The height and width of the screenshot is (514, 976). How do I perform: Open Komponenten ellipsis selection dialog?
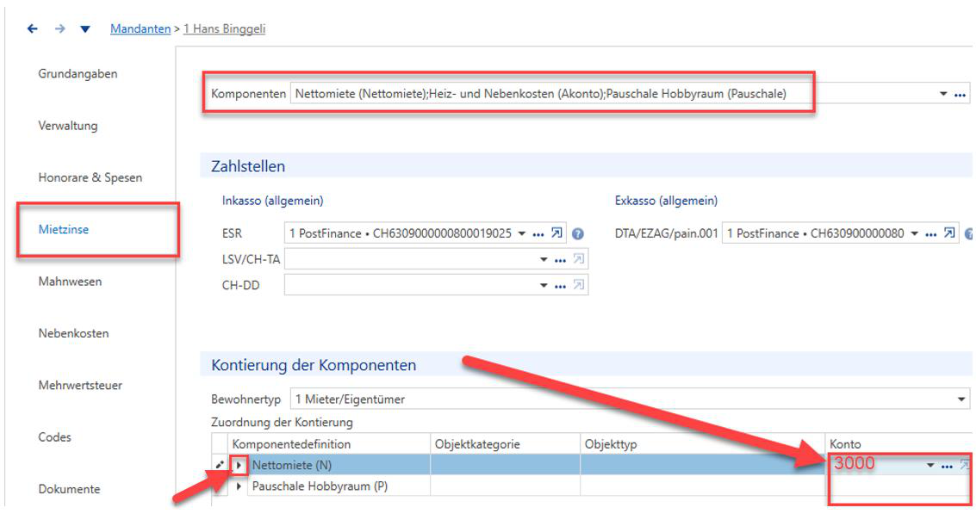(x=960, y=95)
